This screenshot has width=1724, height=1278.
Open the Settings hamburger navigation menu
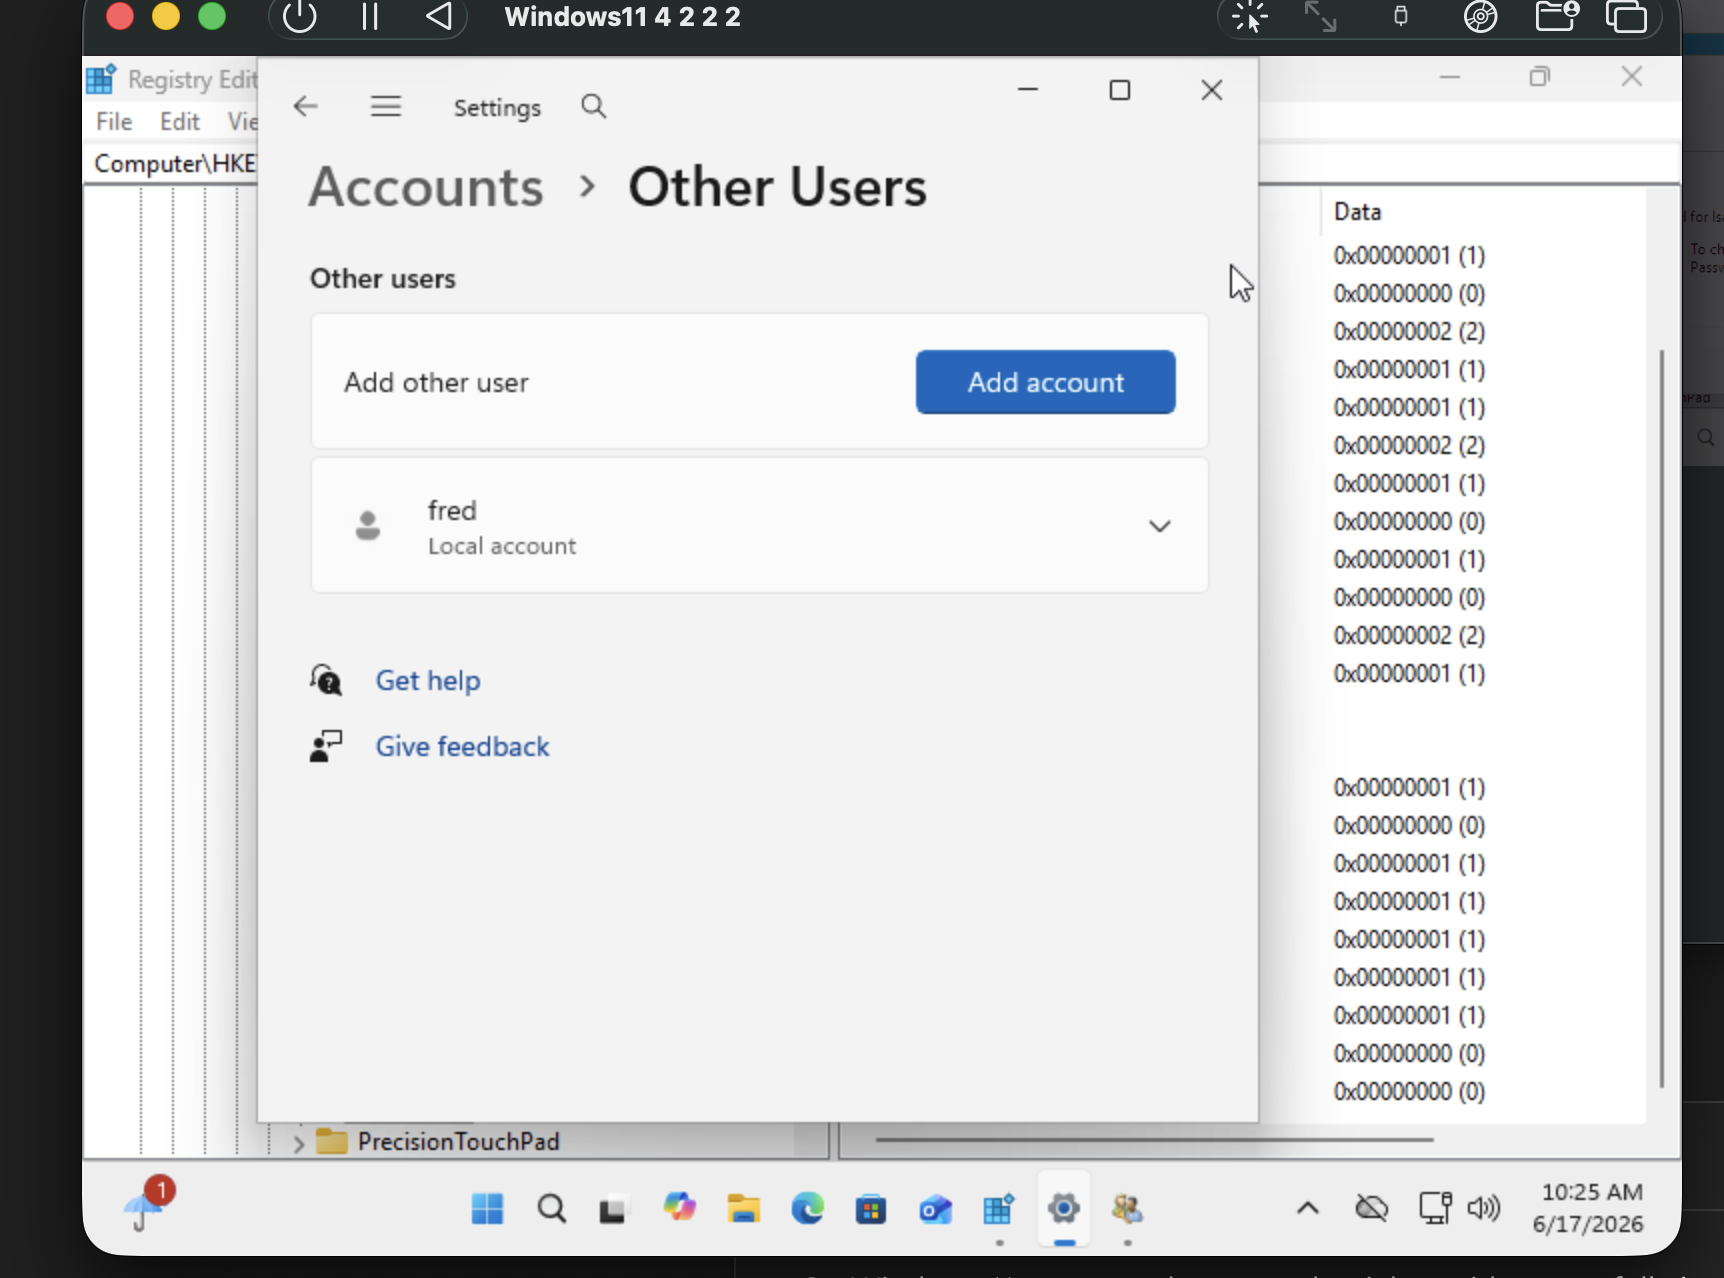pyautogui.click(x=386, y=106)
